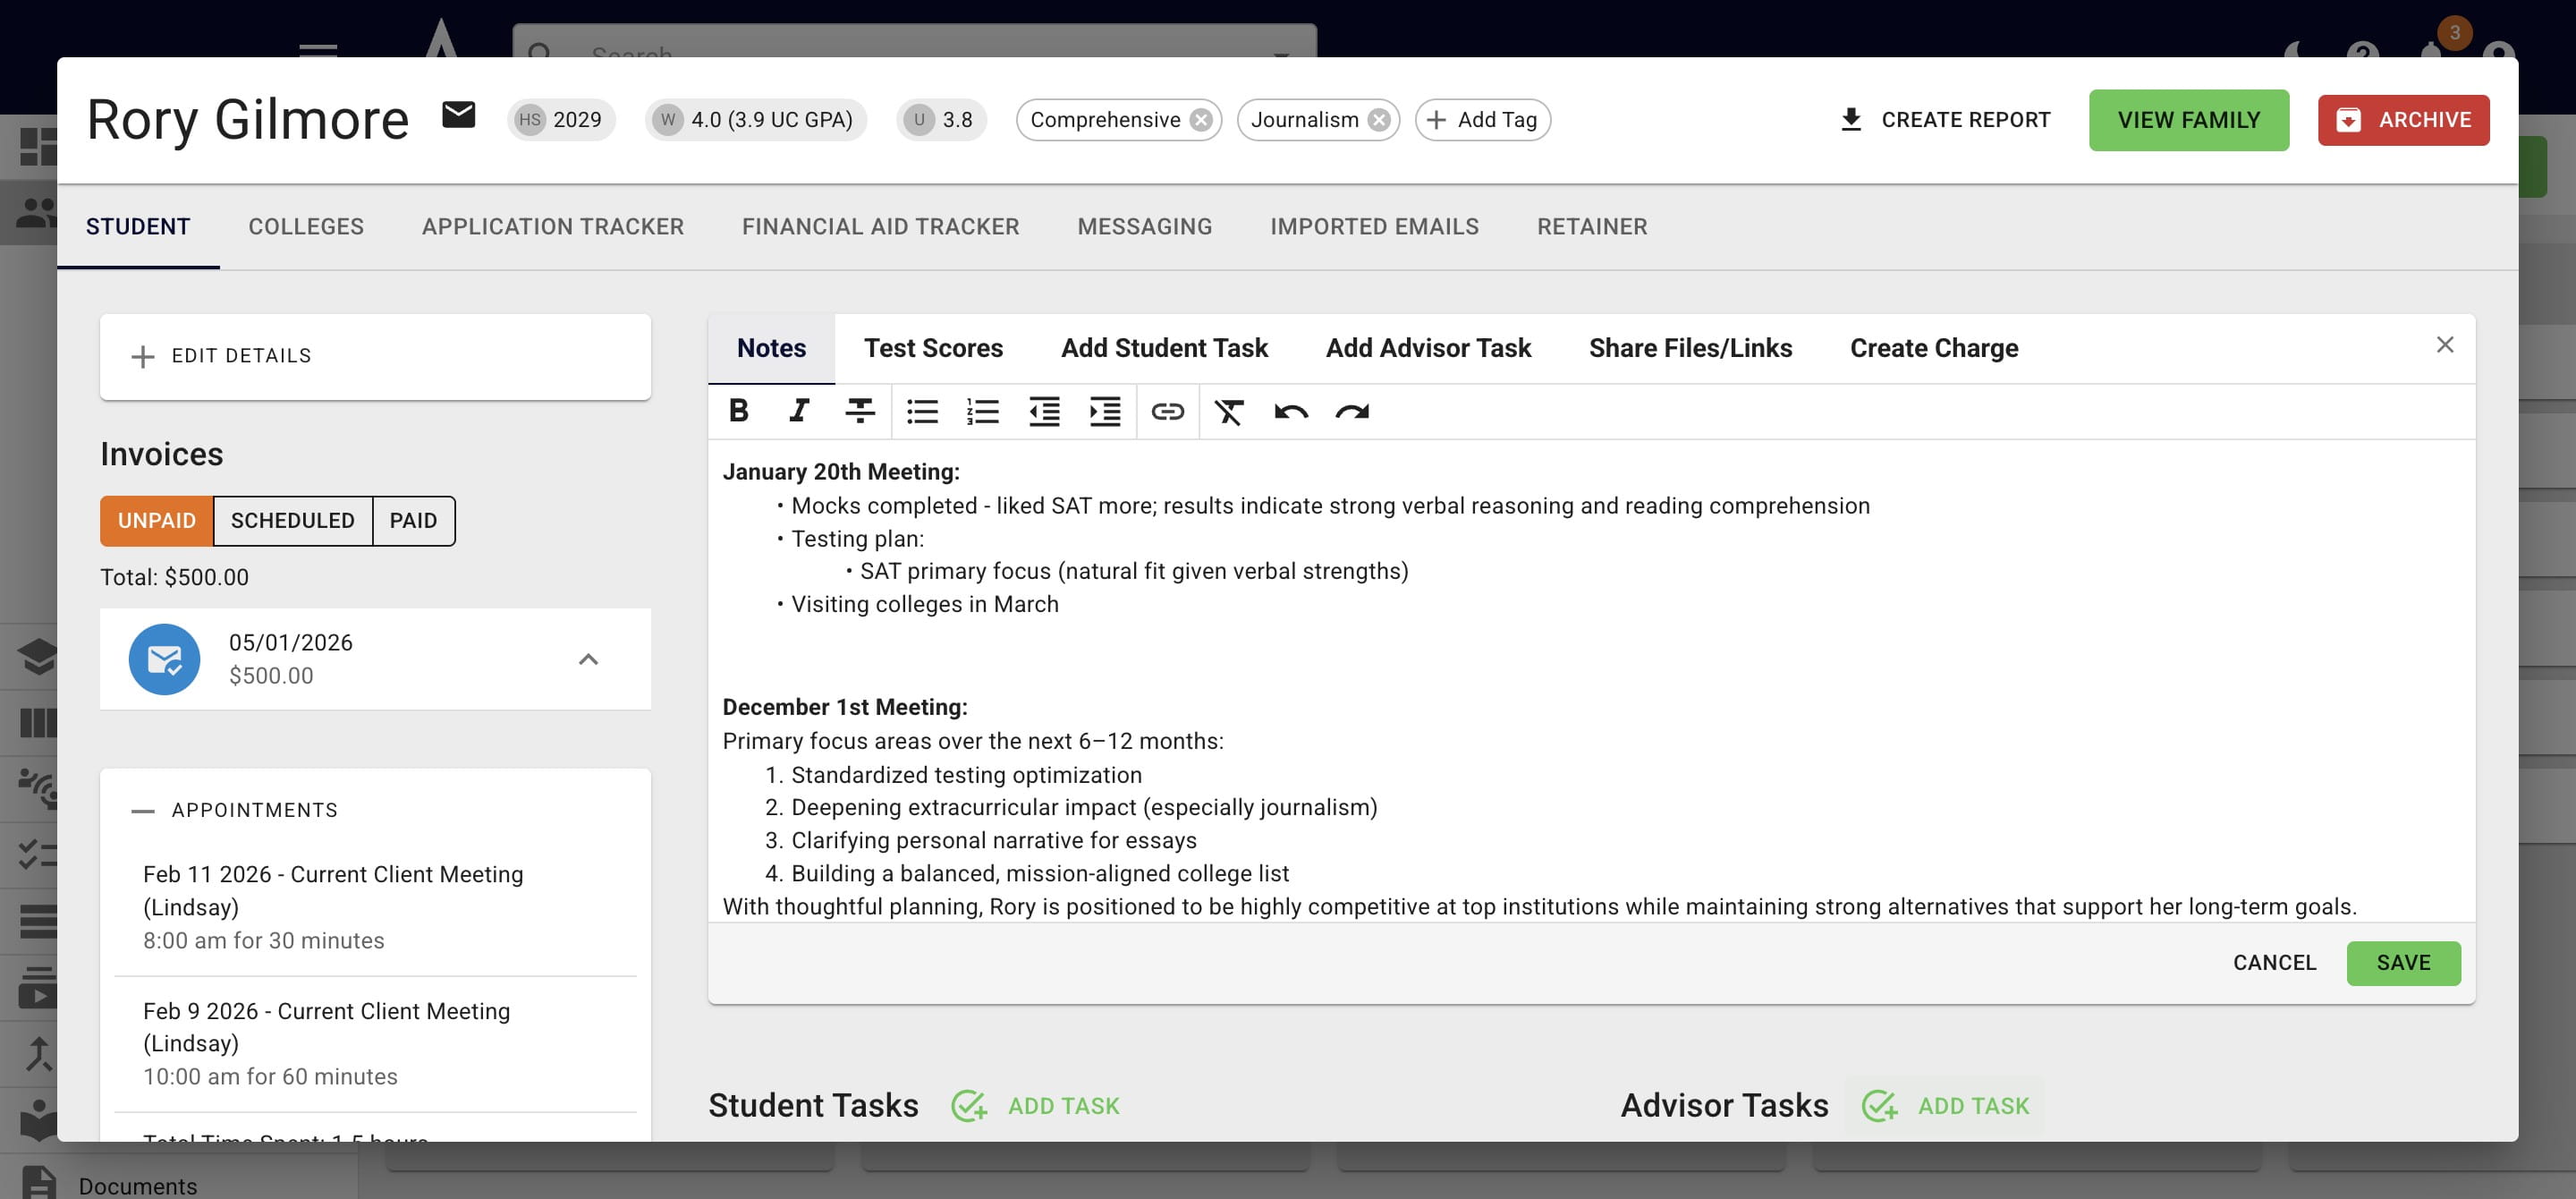
Task: Click the Add Tag chip
Action: click(1482, 120)
